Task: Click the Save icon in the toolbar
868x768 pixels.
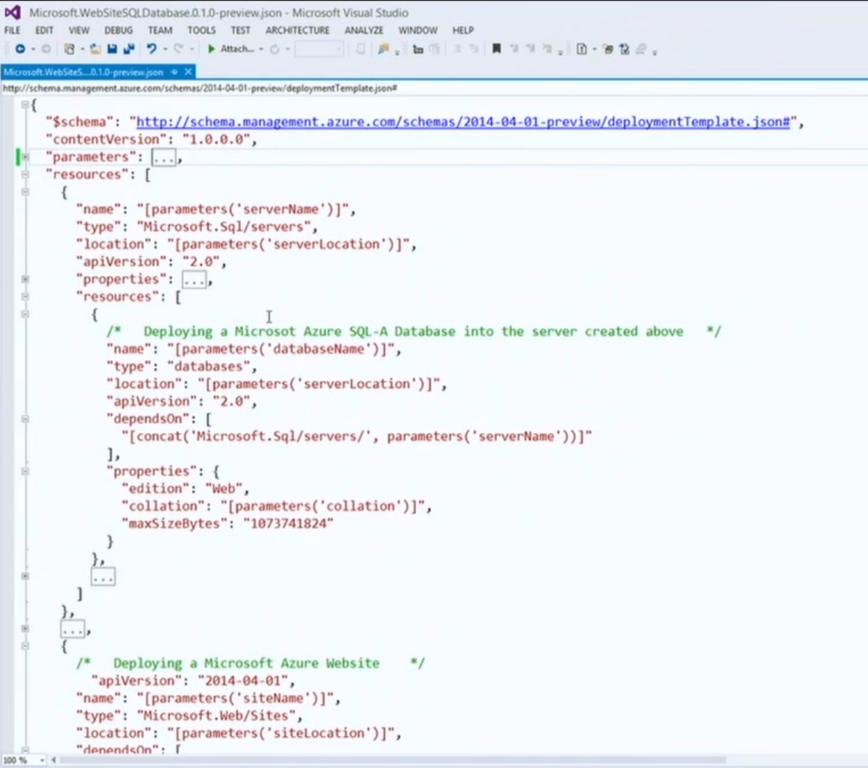Action: coord(112,49)
